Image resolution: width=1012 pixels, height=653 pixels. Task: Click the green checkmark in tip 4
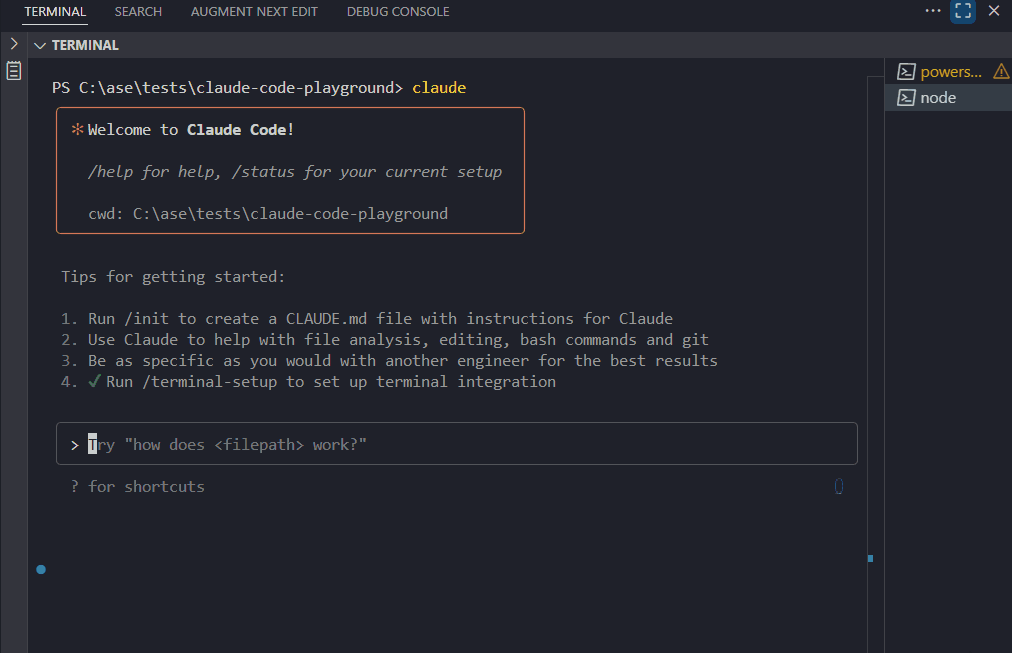pyautogui.click(x=94, y=381)
